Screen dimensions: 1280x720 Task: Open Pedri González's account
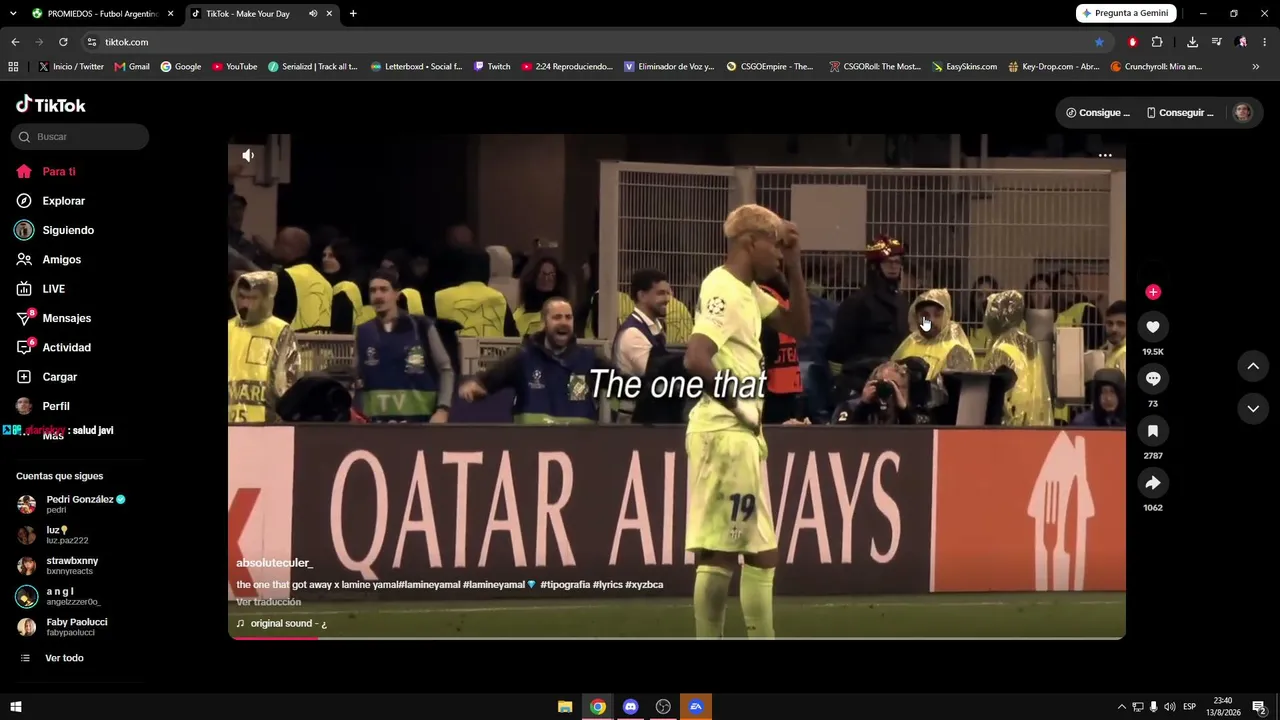(x=80, y=504)
